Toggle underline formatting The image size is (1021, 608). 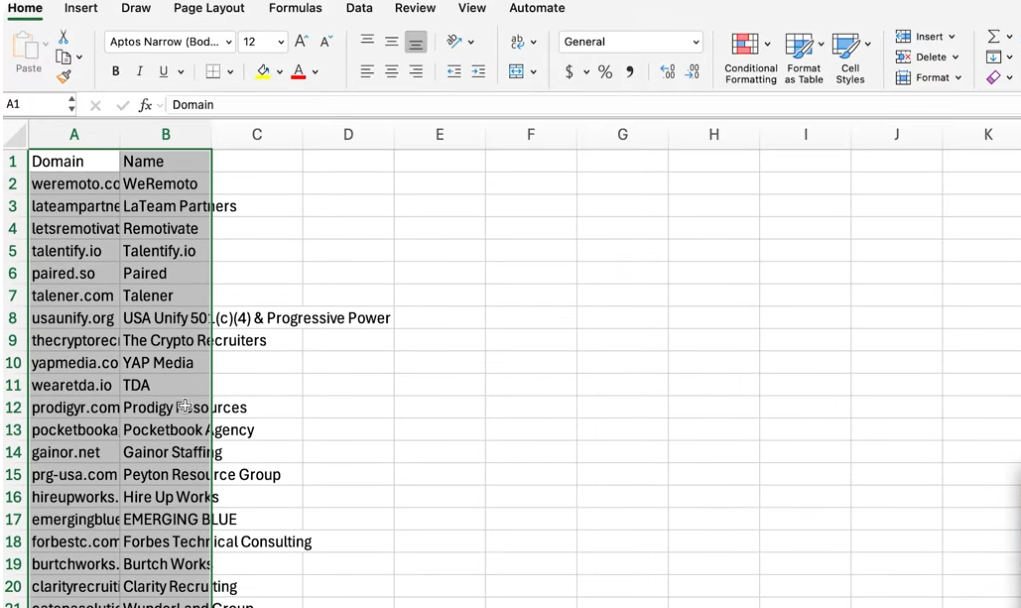click(162, 73)
